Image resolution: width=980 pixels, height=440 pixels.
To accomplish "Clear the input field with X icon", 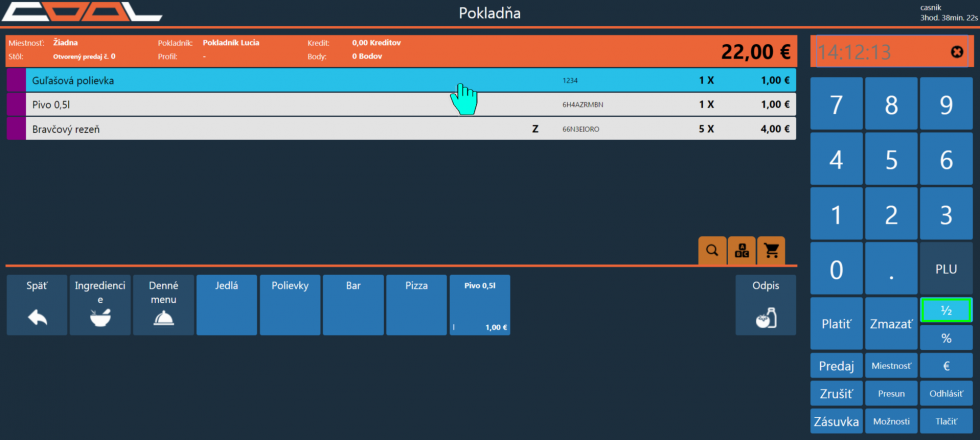I will pyautogui.click(x=957, y=52).
